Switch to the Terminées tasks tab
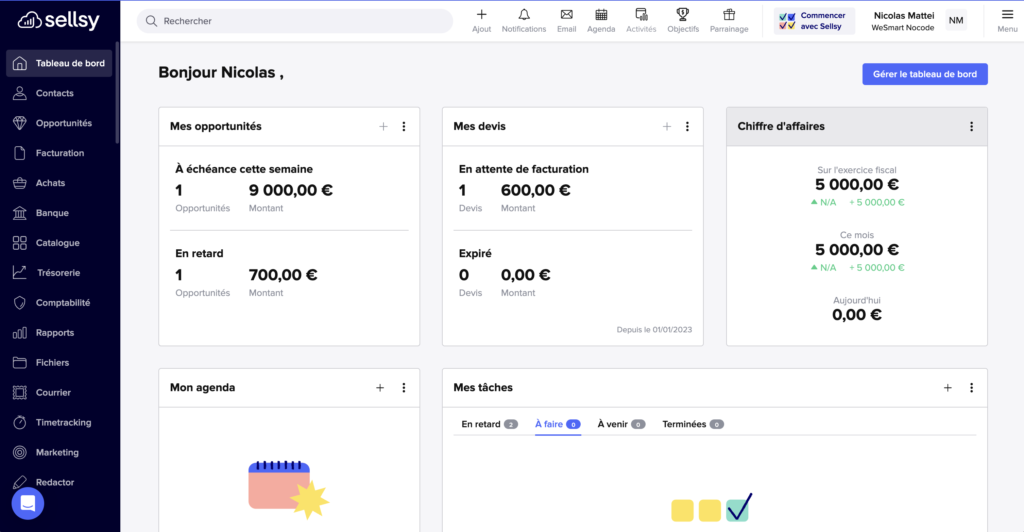 (692, 424)
